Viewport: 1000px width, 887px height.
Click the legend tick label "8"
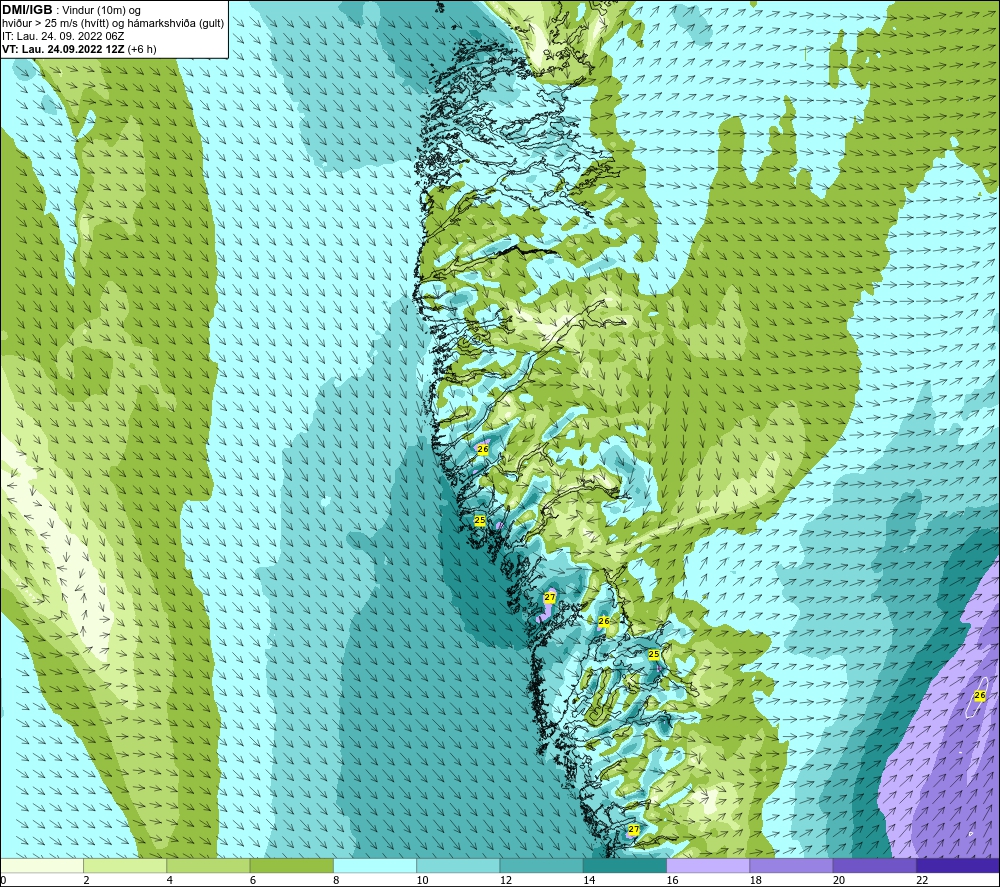pyautogui.click(x=336, y=880)
